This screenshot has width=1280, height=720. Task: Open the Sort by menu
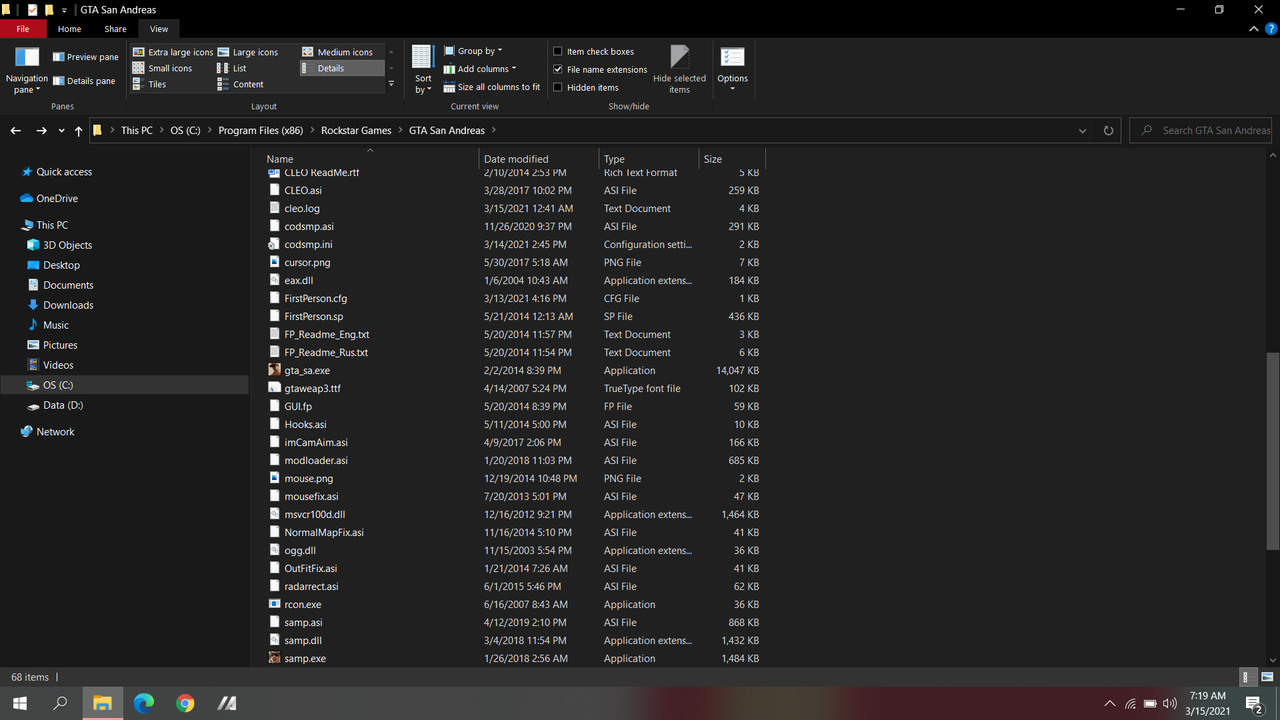pos(423,70)
